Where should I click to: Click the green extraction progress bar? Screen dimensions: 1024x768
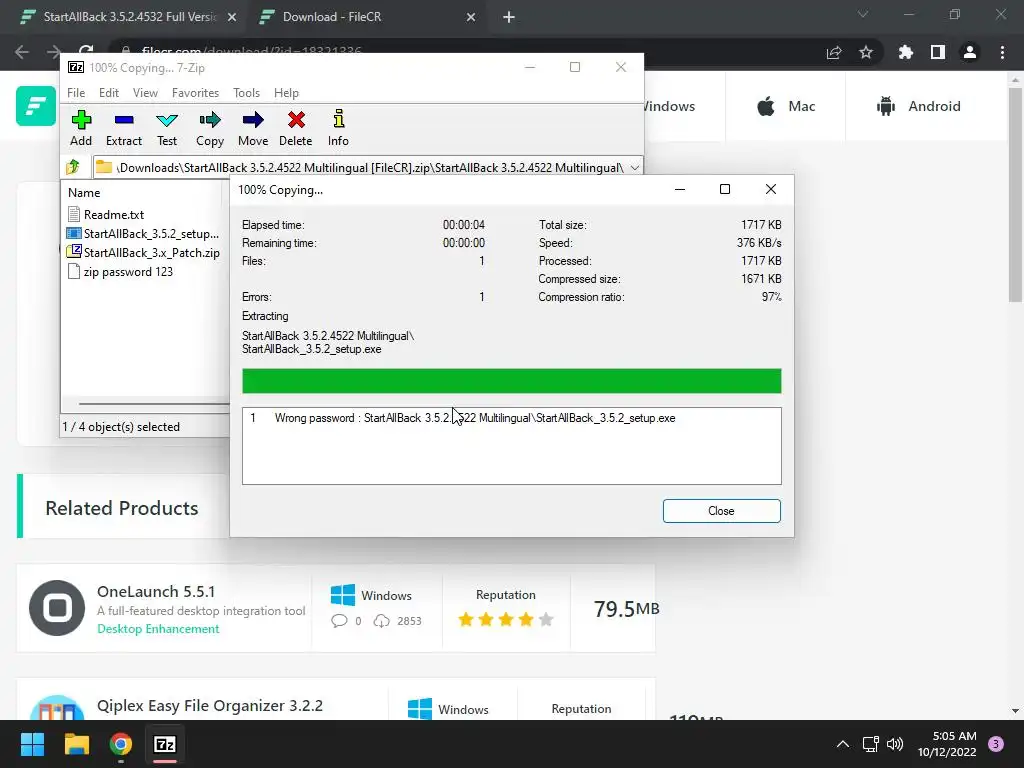pos(511,381)
